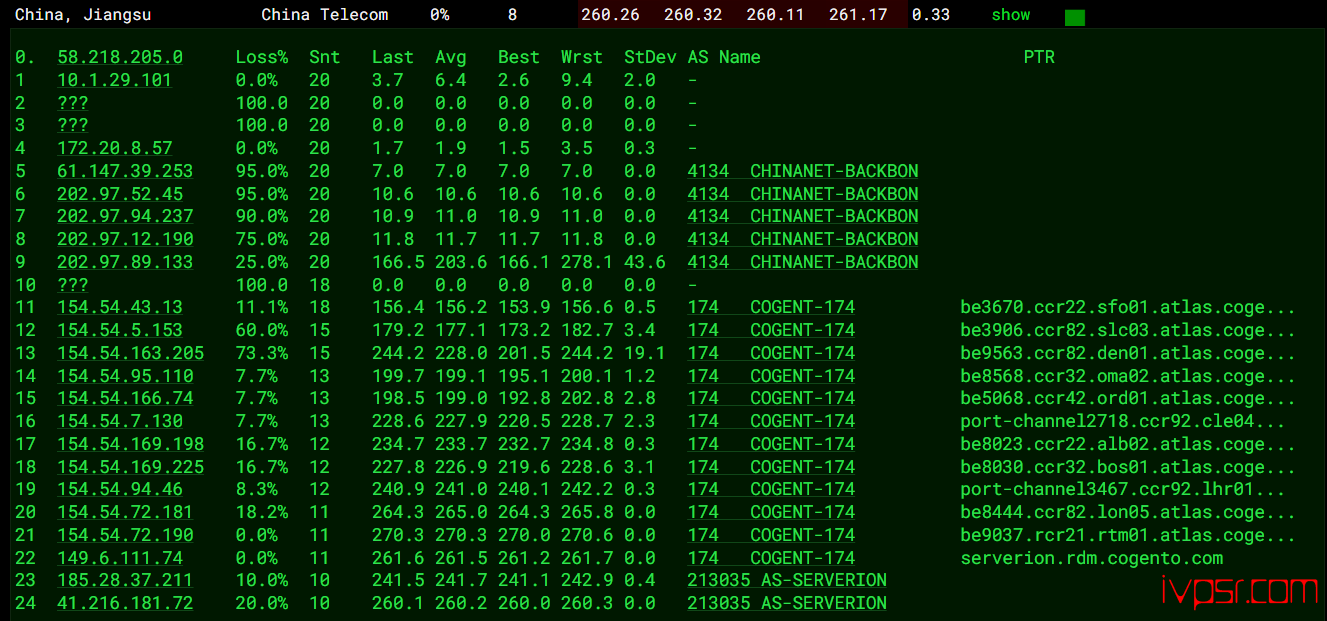The image size is (1327, 621).
Task: Open hop 1 IP 10.1.29.101
Action: pos(114,80)
